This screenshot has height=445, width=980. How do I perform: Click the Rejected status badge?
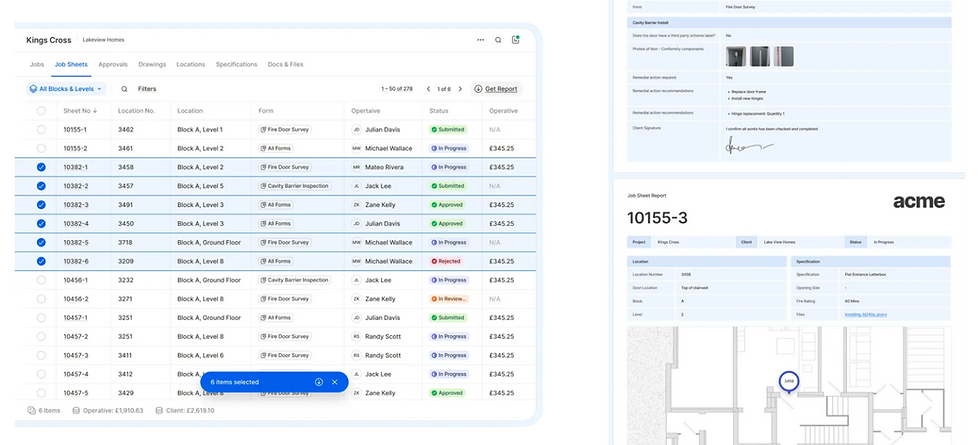click(446, 261)
